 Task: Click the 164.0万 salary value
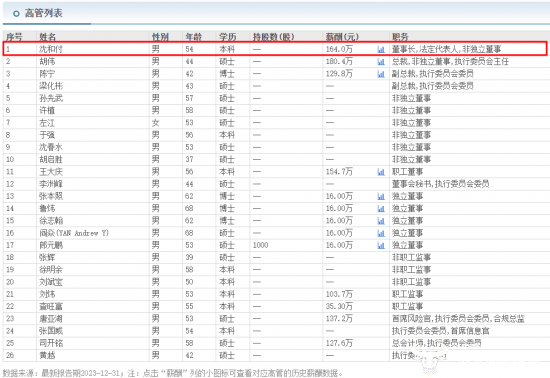pos(339,49)
